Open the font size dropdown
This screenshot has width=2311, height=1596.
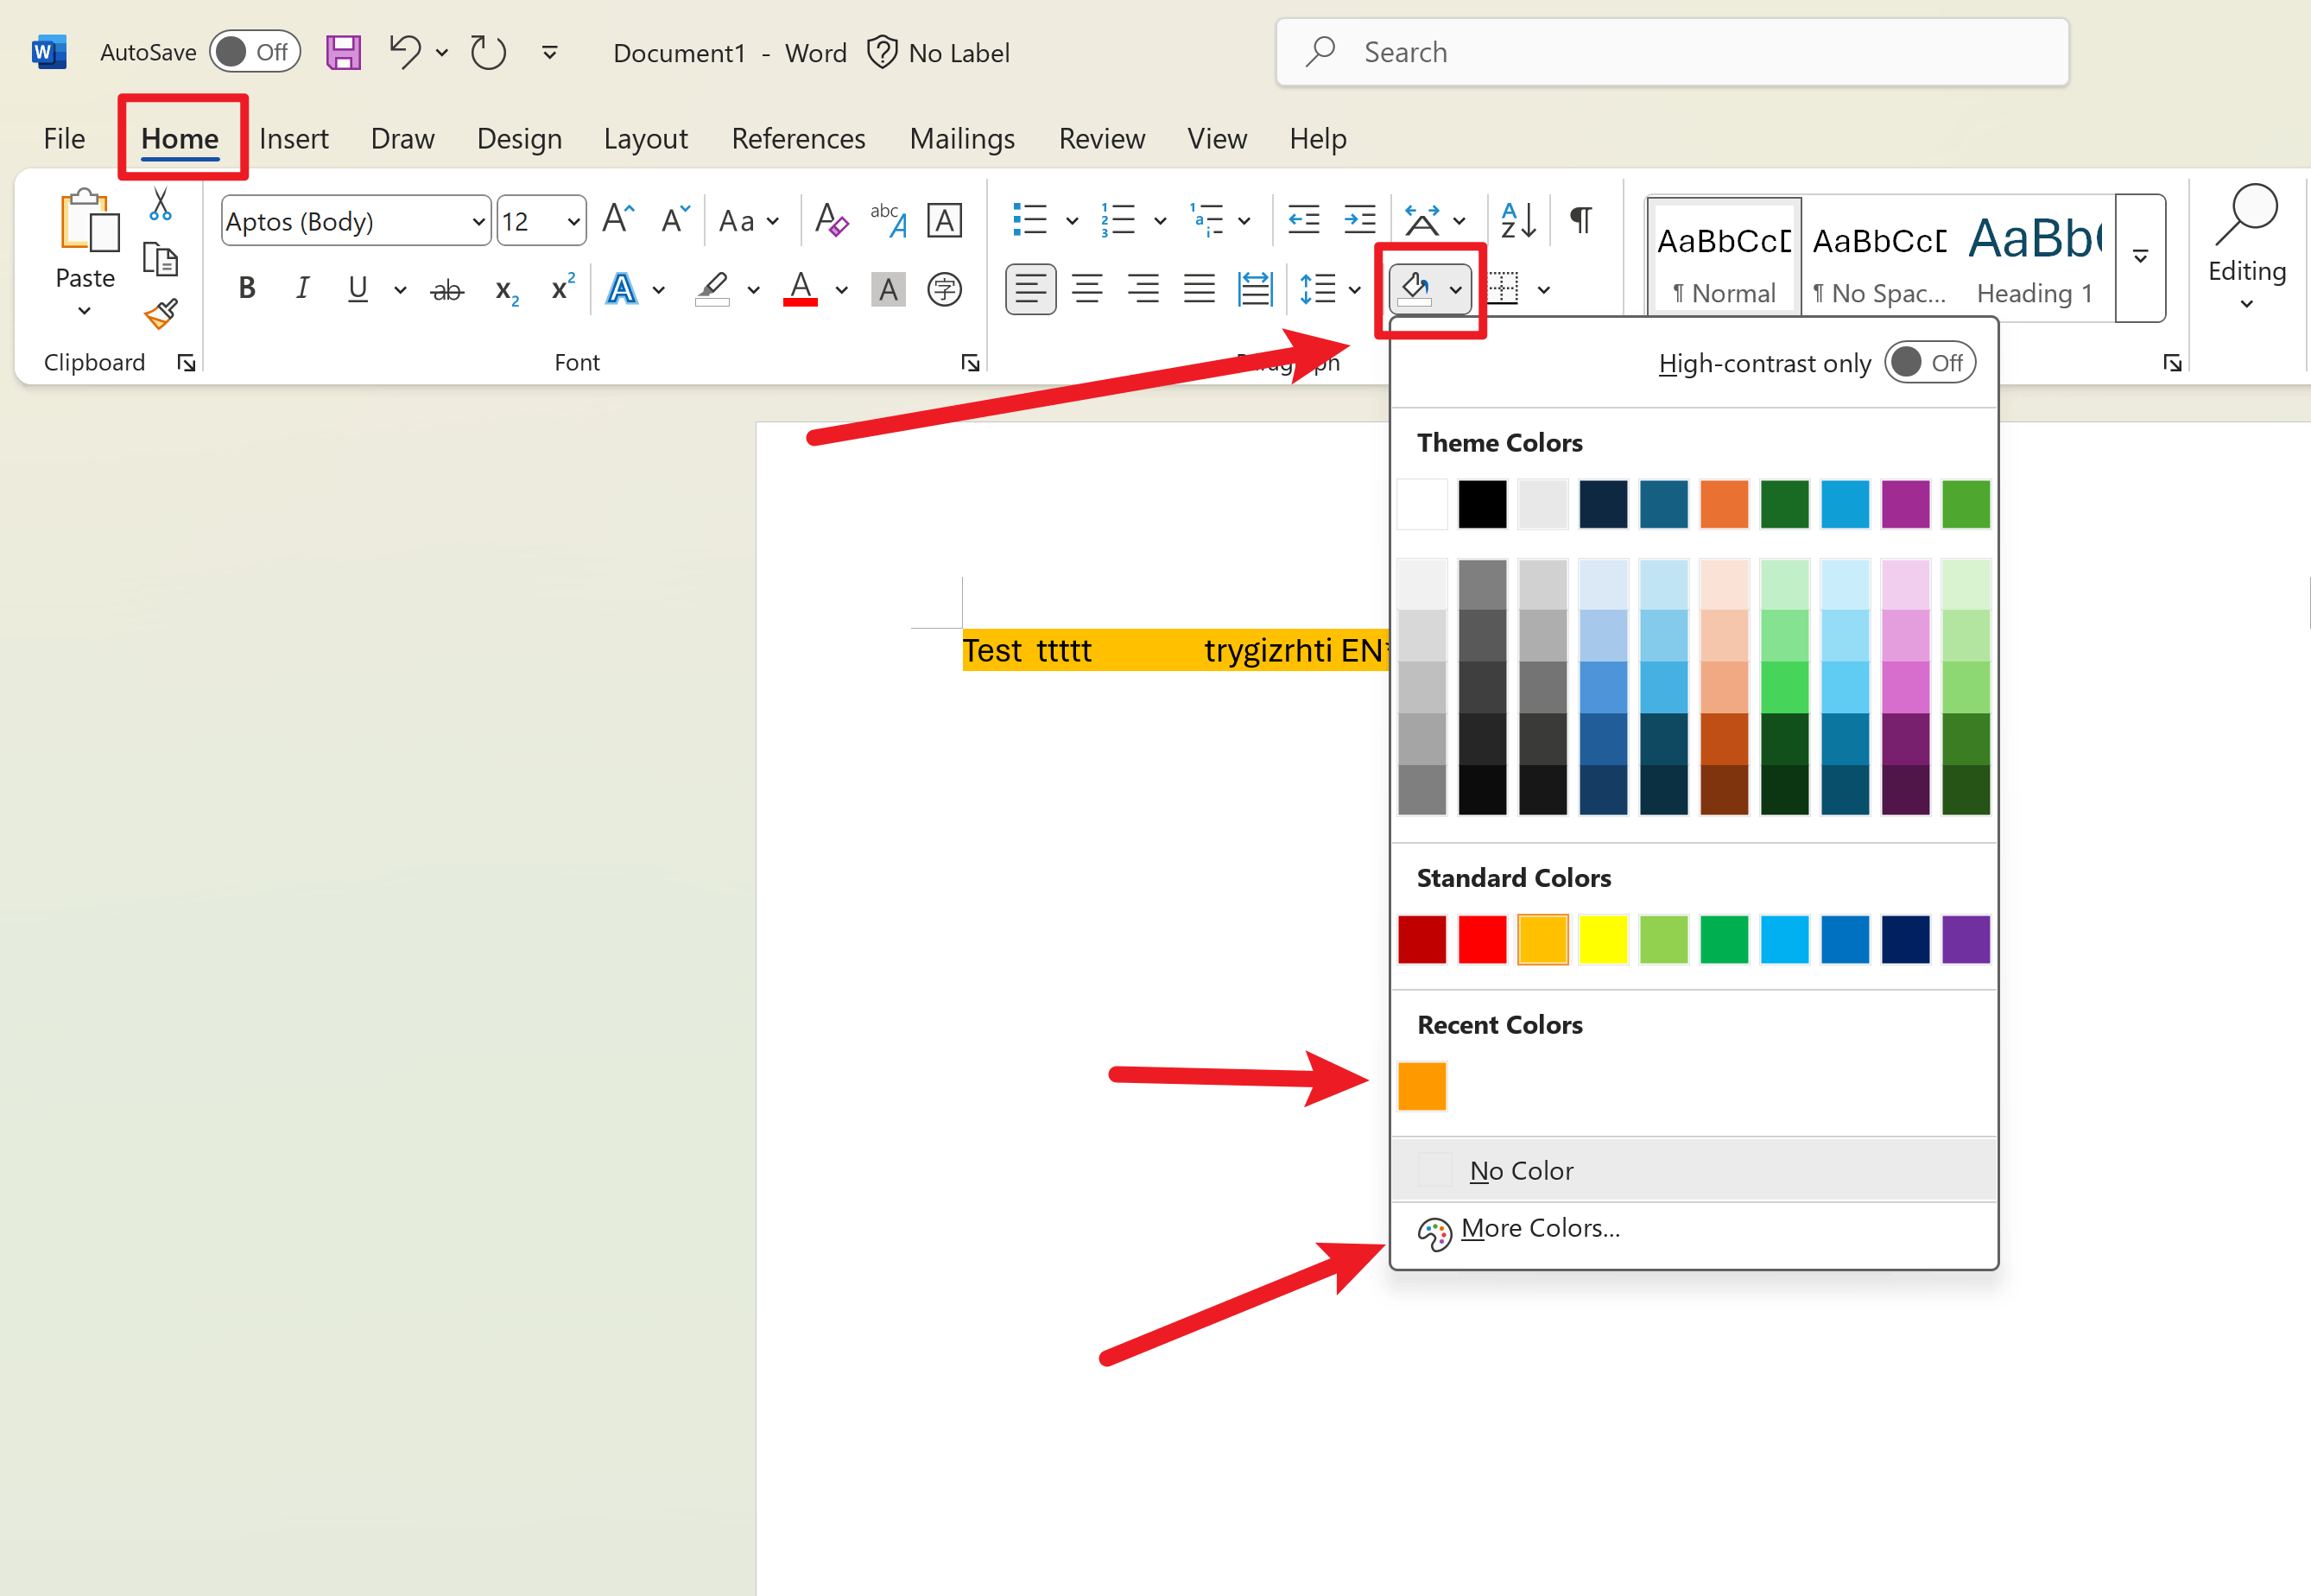573,220
